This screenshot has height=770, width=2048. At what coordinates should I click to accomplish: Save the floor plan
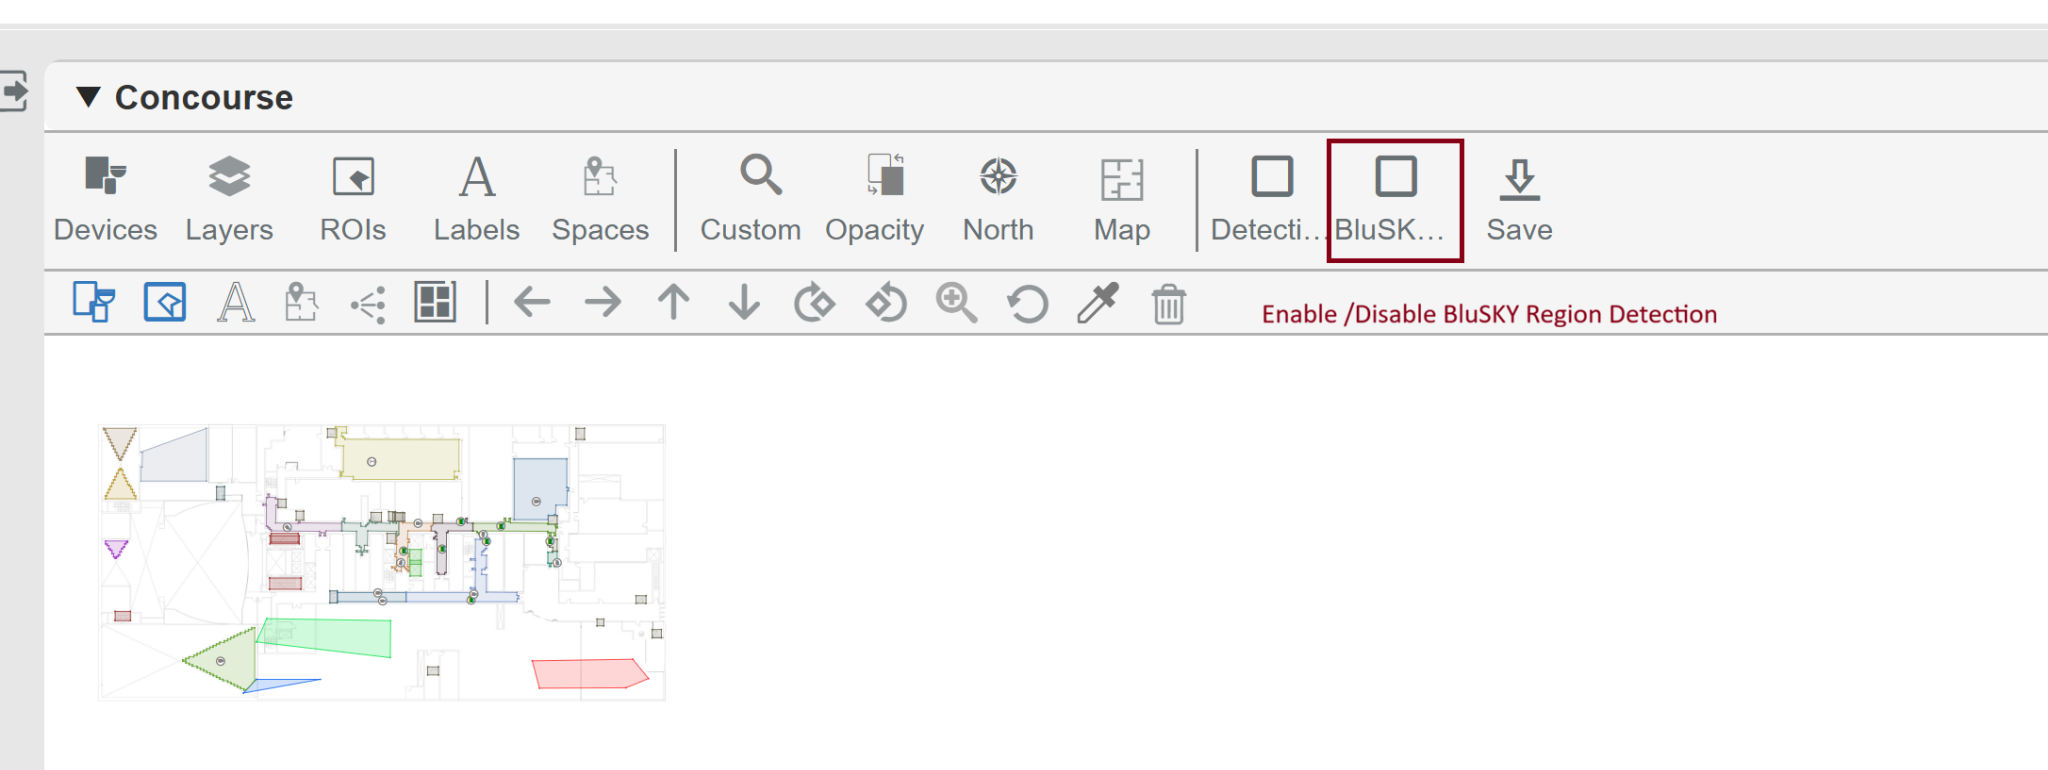pyautogui.click(x=1519, y=200)
